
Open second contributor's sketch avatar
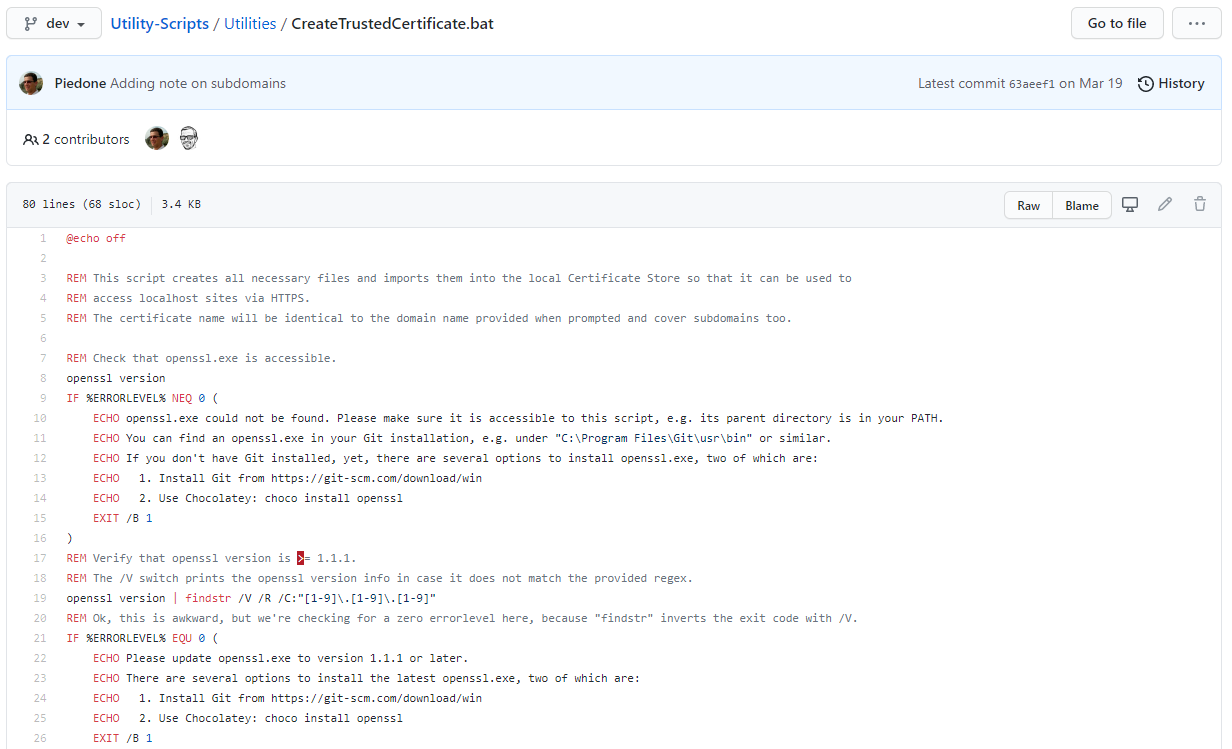(x=189, y=139)
